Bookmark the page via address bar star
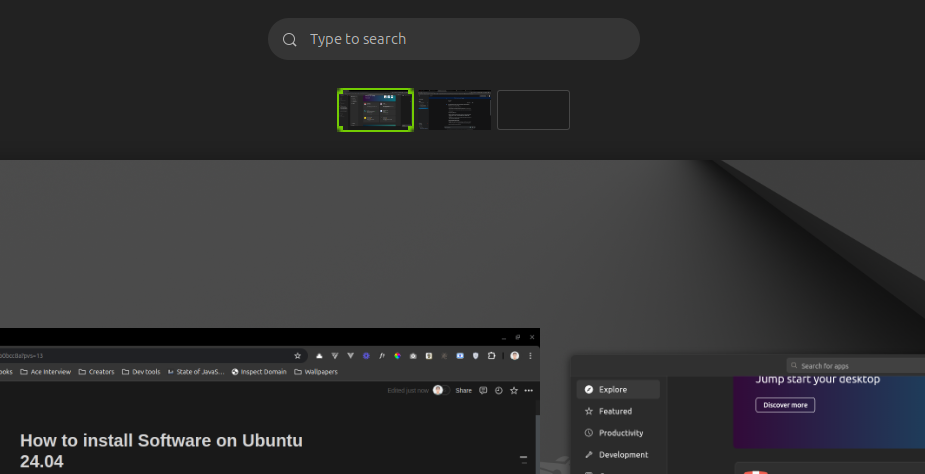The width and height of the screenshot is (925, 474). tap(297, 356)
